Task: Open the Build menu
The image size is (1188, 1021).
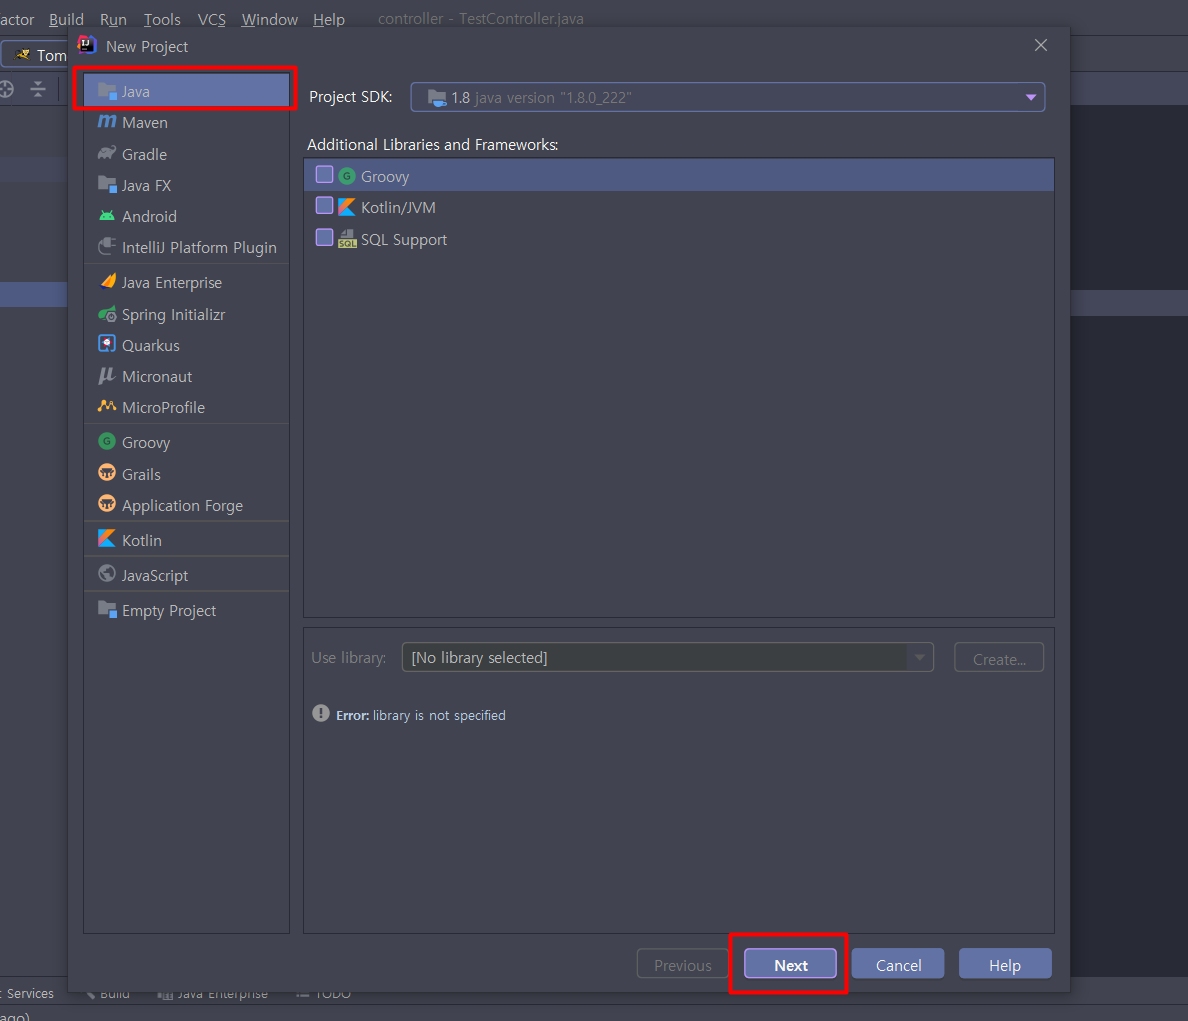Action: pyautogui.click(x=67, y=19)
